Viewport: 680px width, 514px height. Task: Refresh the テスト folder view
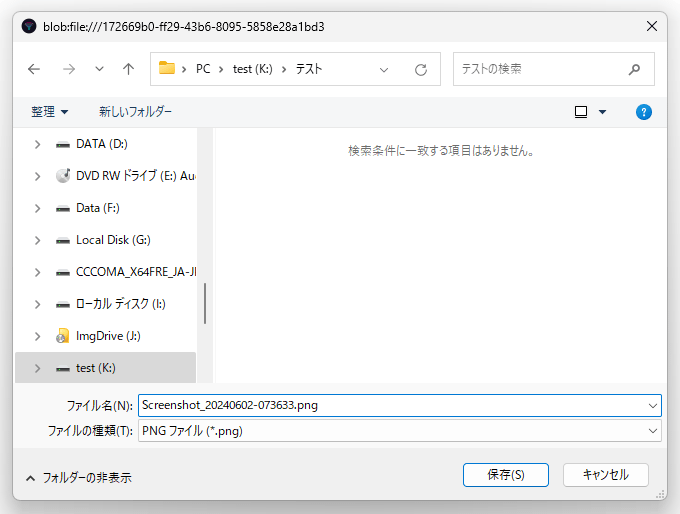point(421,69)
